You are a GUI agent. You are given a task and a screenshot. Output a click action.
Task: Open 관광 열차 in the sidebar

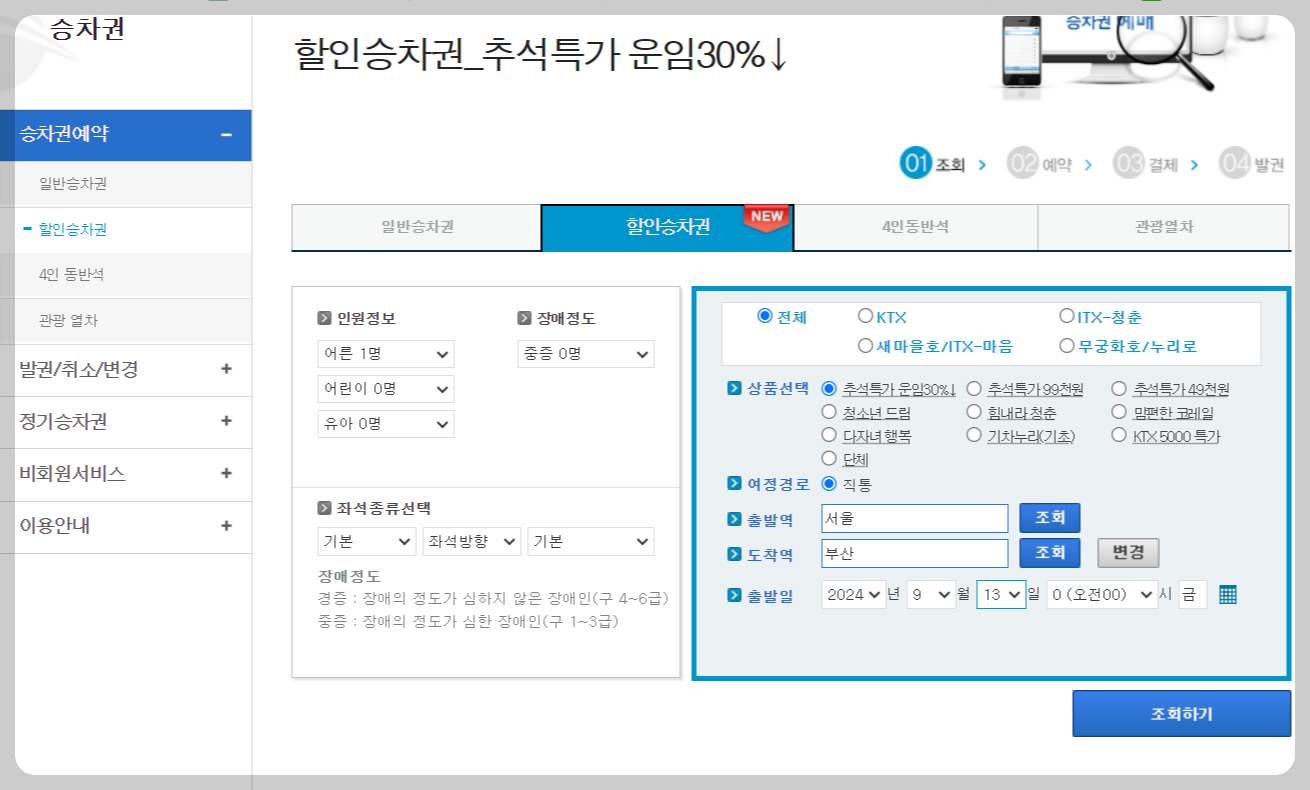68,321
